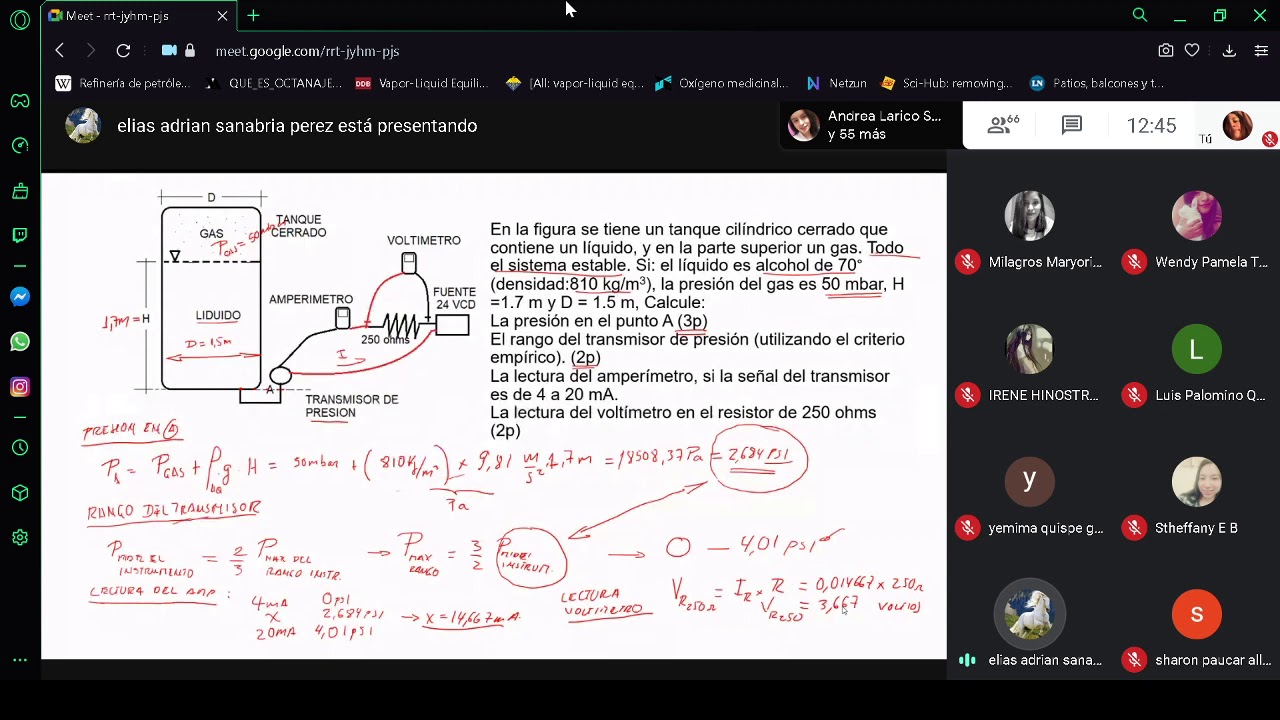
Task: Select Wendy Pamela T... participant tile
Action: pos(1197,232)
